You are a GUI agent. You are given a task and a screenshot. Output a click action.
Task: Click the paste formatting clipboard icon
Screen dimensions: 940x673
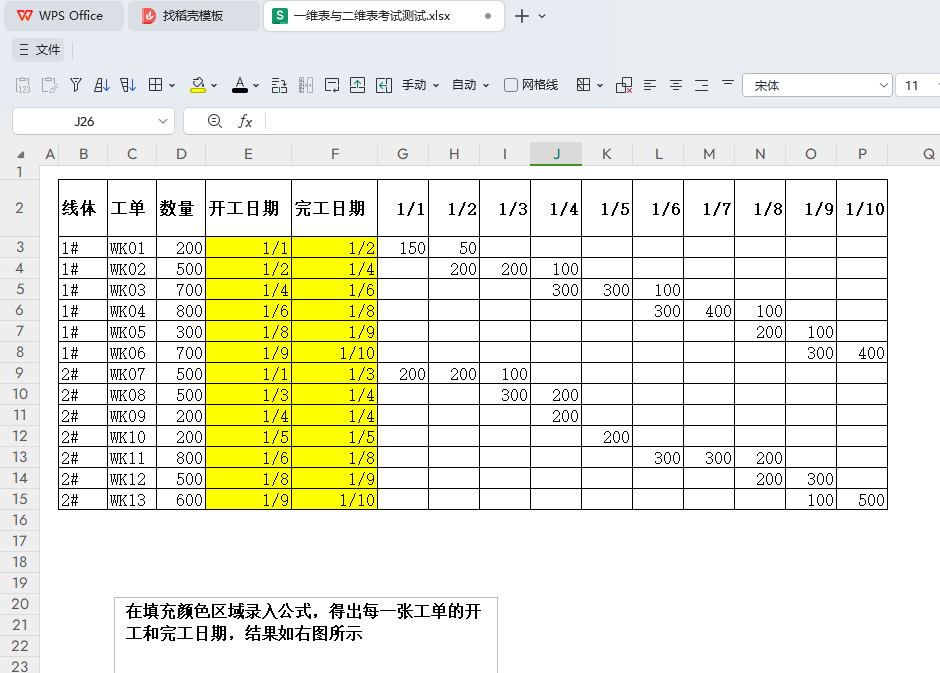click(49, 86)
